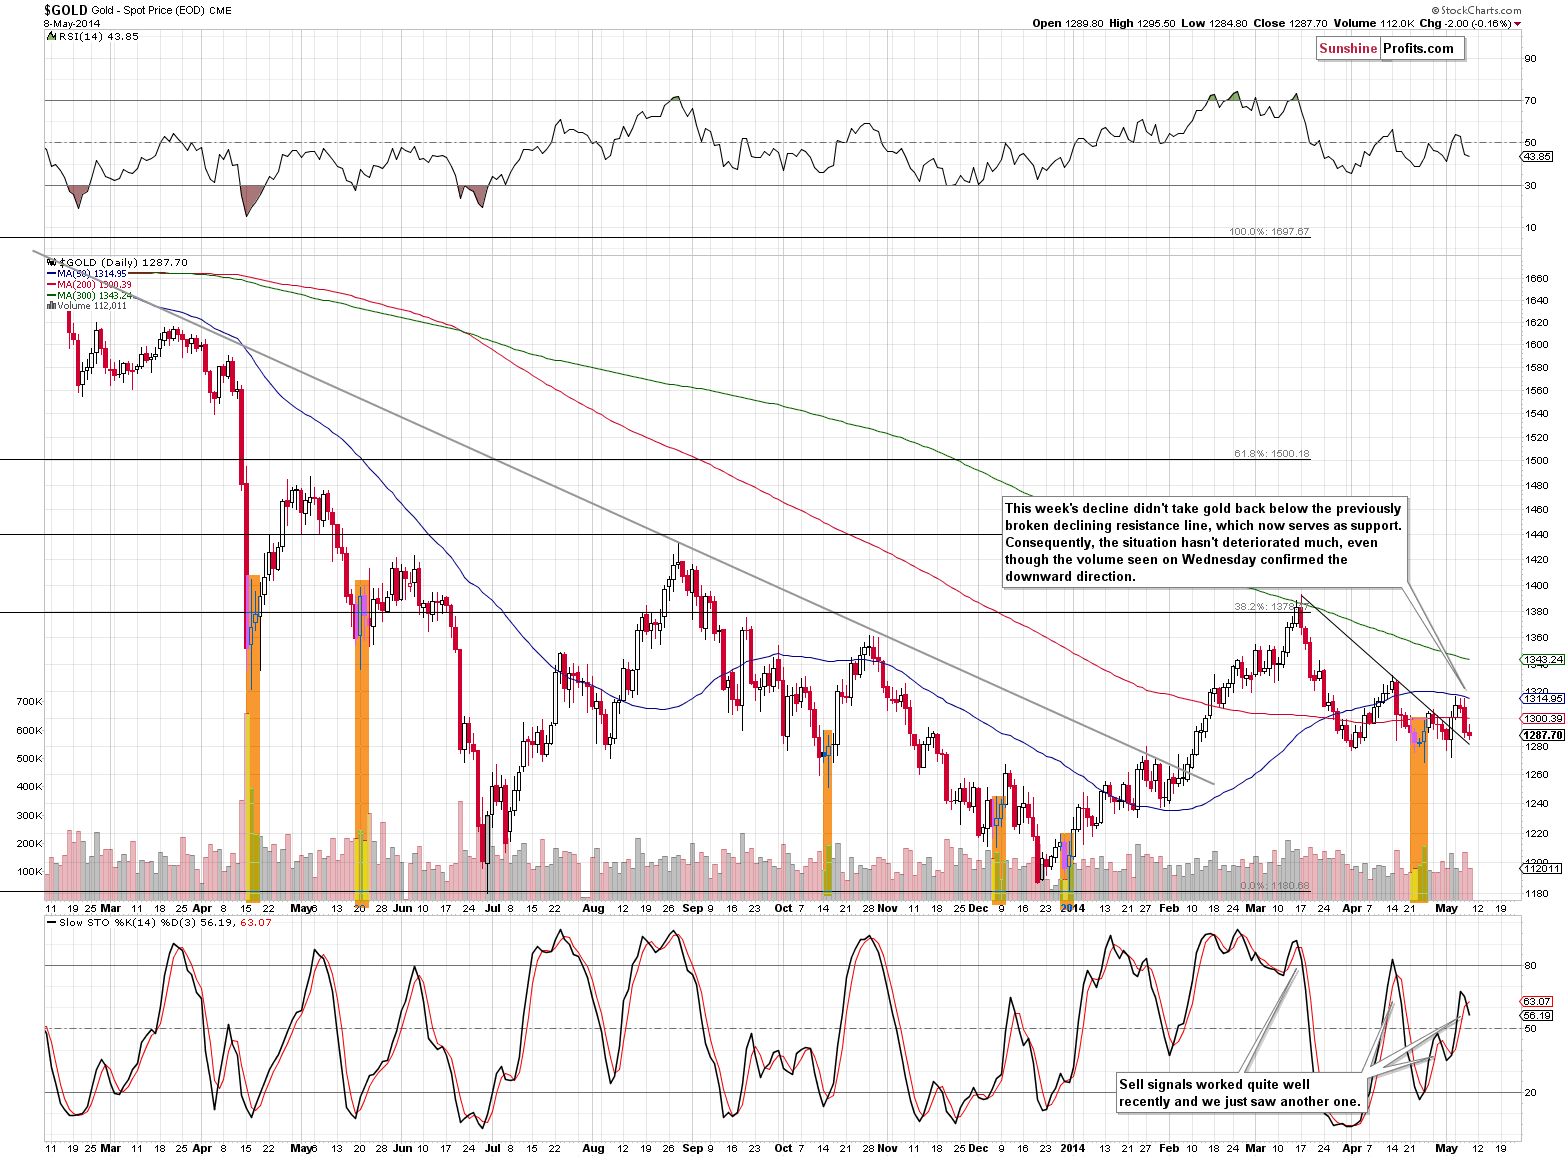
Task: Click the 1660 price axis label
Action: tap(1536, 278)
